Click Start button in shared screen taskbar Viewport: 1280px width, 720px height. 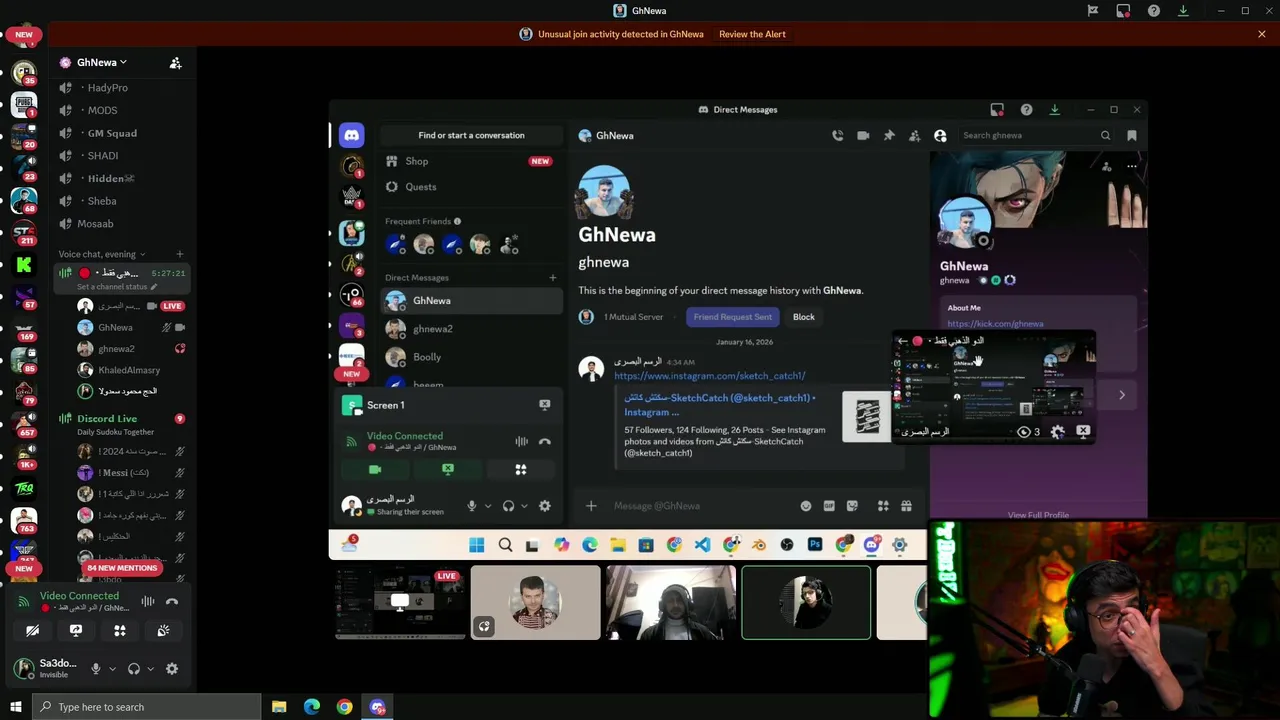click(477, 545)
